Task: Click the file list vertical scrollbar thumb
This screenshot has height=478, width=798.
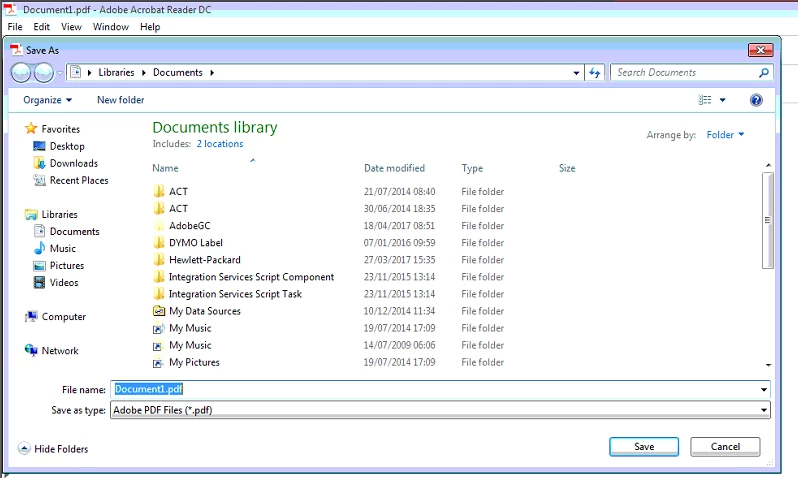Action: point(767,220)
